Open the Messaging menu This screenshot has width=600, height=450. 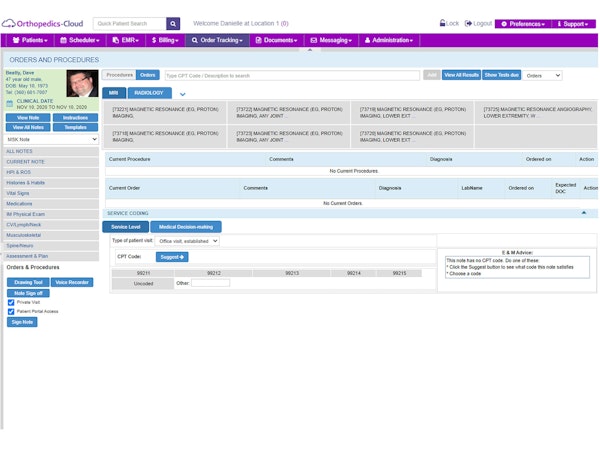(x=331, y=40)
